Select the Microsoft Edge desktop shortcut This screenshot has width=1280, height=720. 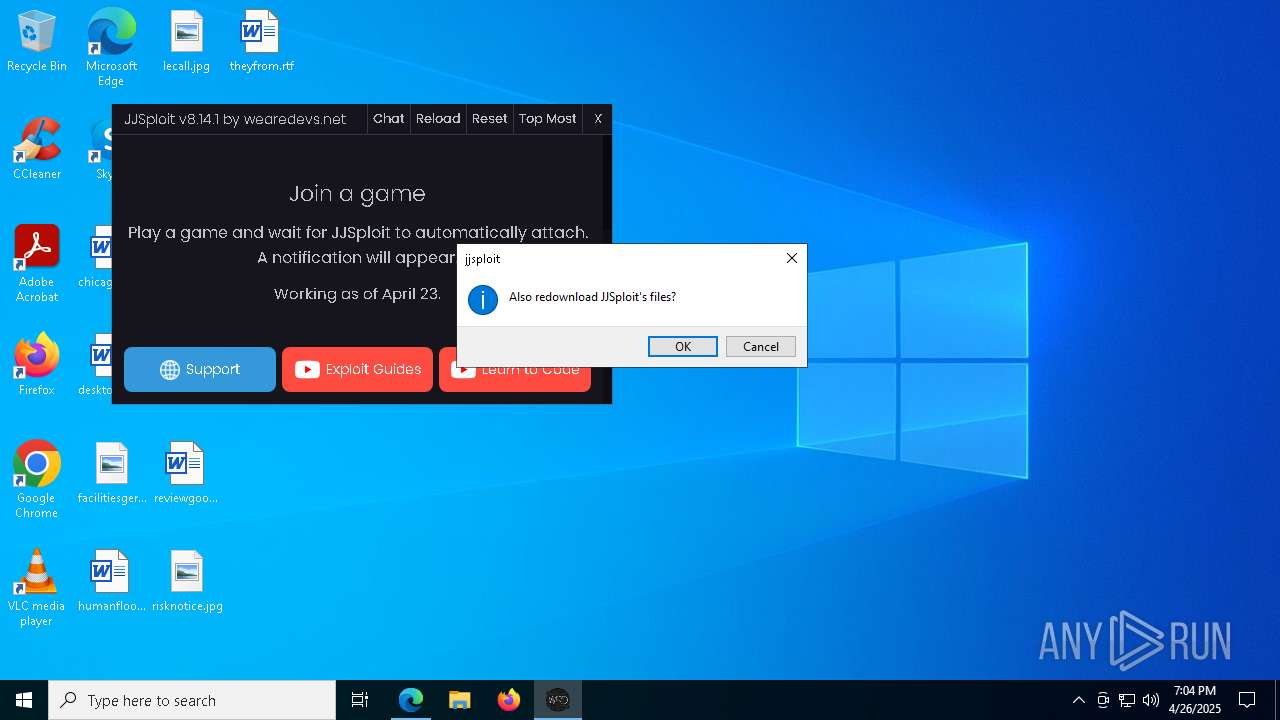click(x=111, y=47)
